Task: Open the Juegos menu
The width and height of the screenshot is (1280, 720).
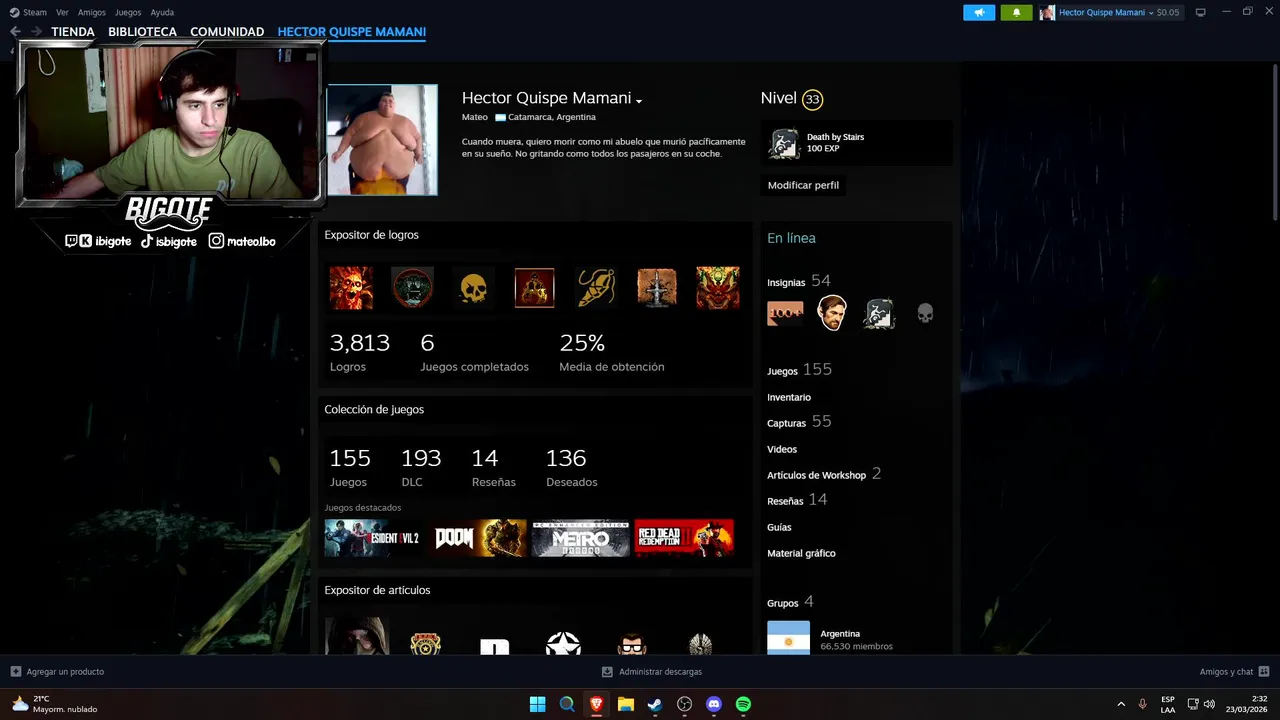Action: pos(128,12)
